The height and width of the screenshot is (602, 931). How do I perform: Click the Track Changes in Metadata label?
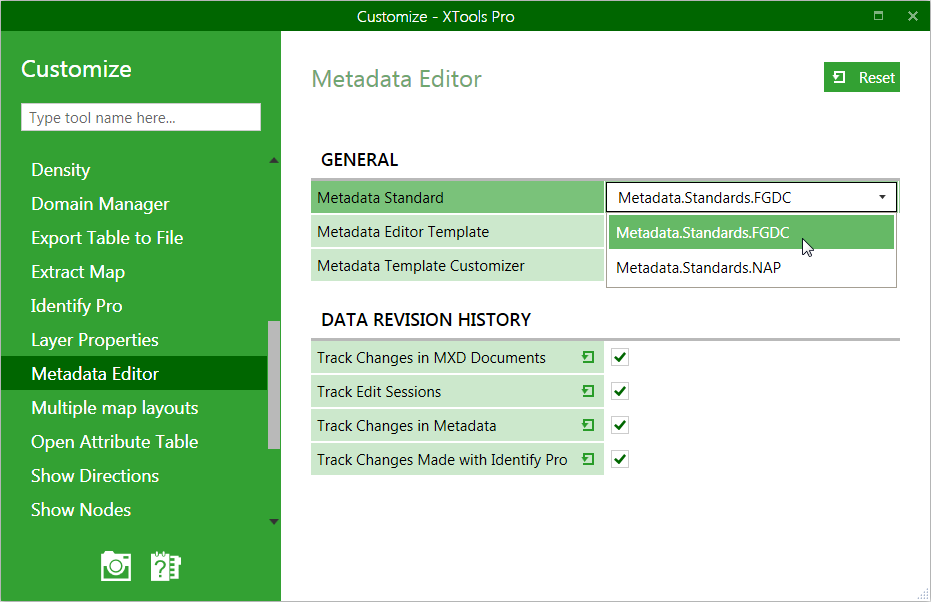coord(406,425)
